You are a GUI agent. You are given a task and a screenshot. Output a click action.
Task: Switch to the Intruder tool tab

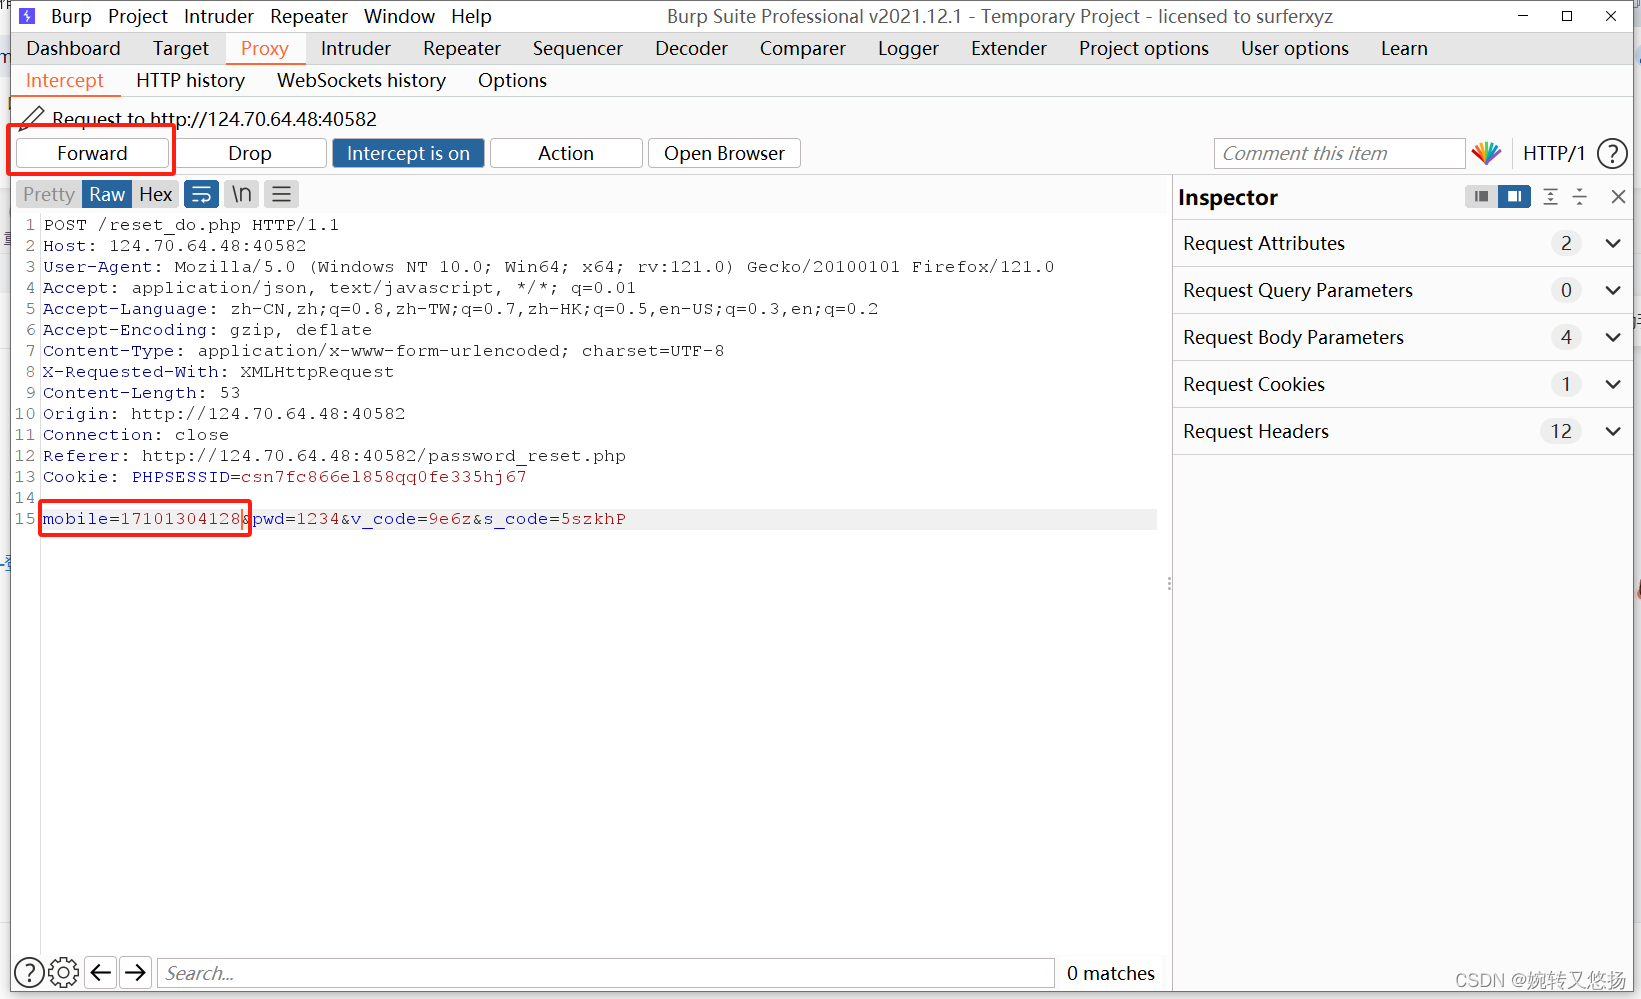point(356,48)
